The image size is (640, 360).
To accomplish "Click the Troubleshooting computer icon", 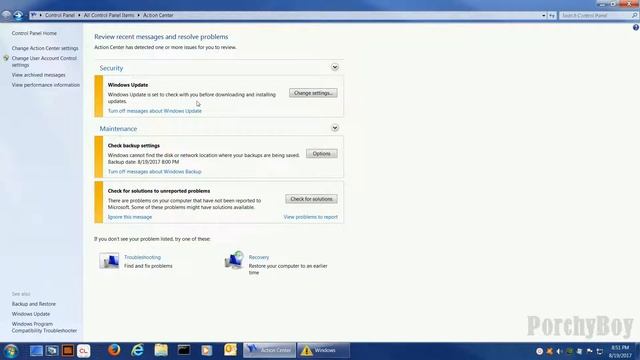I will (109, 260).
